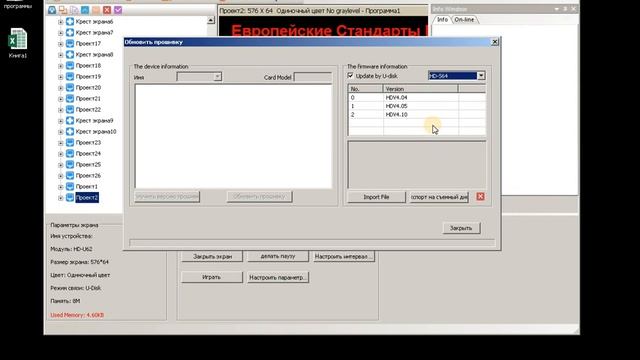Click the No. column header
The width and height of the screenshot is (640, 360).
(x=366, y=89)
